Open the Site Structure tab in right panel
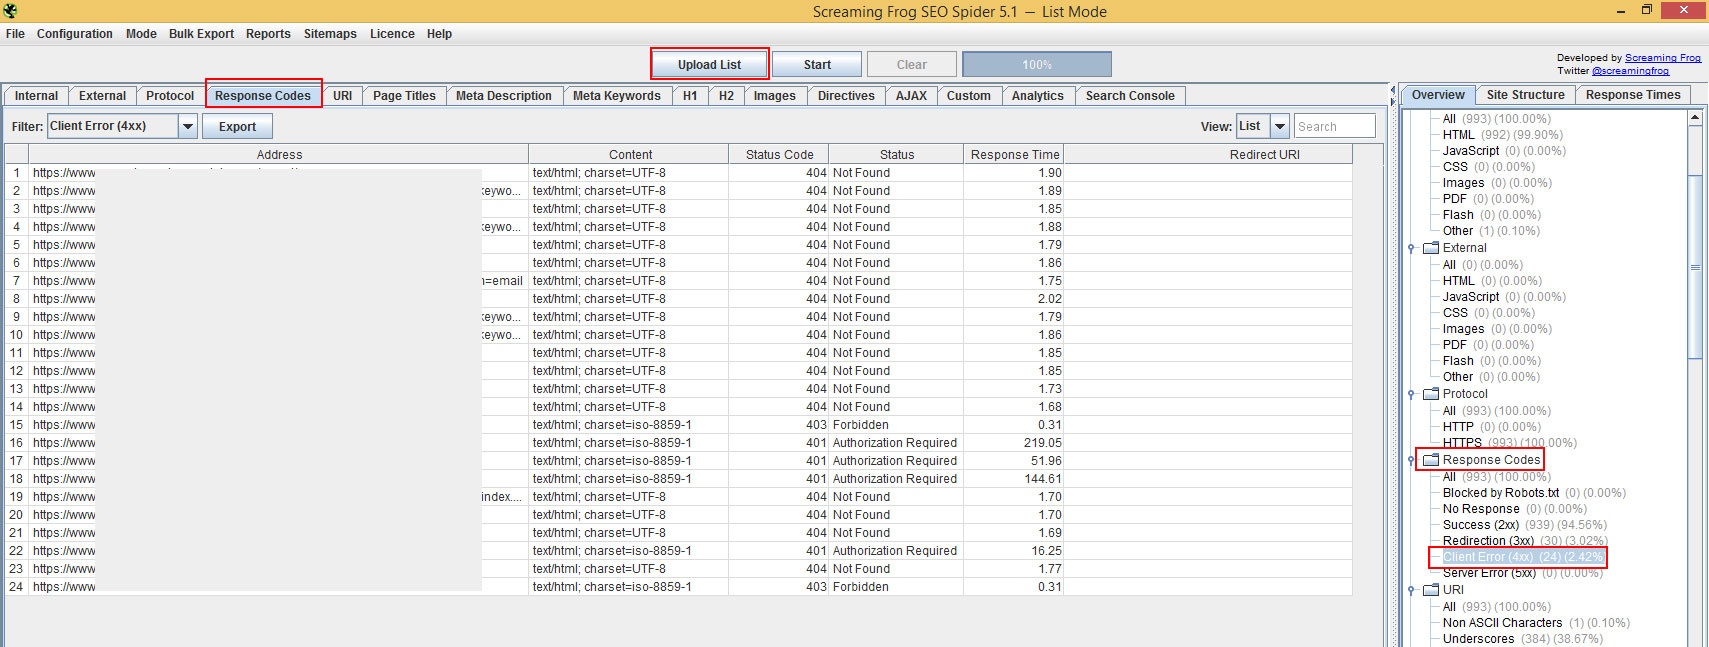 (1525, 95)
